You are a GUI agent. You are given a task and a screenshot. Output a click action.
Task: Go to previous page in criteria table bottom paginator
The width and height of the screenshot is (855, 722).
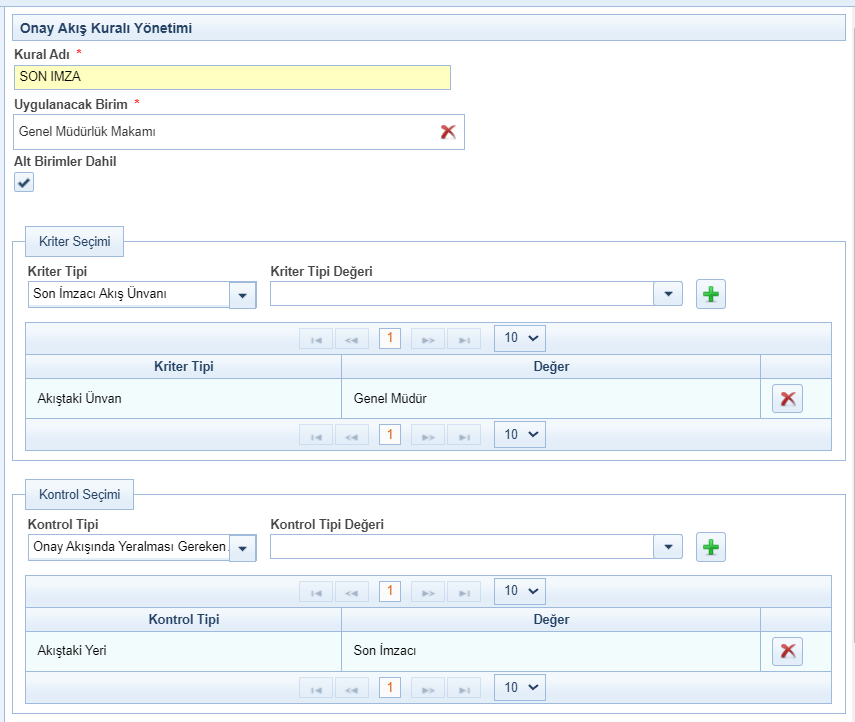pyautogui.click(x=352, y=435)
